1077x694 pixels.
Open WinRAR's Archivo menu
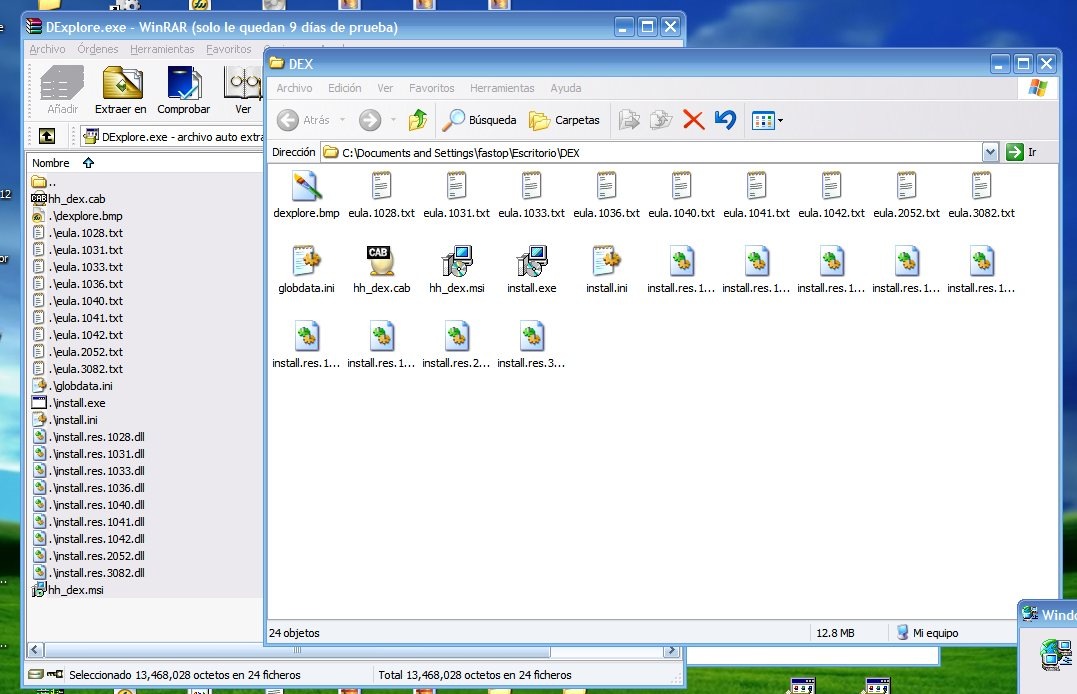coord(47,49)
